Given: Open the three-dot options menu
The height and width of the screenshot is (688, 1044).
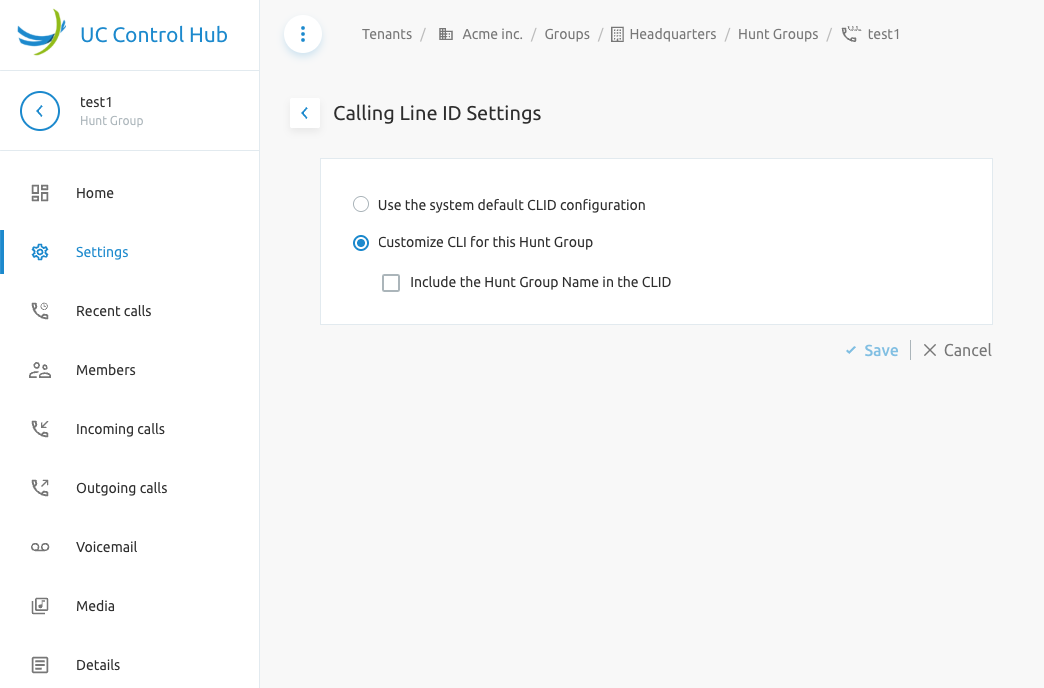Looking at the screenshot, I should pos(303,34).
